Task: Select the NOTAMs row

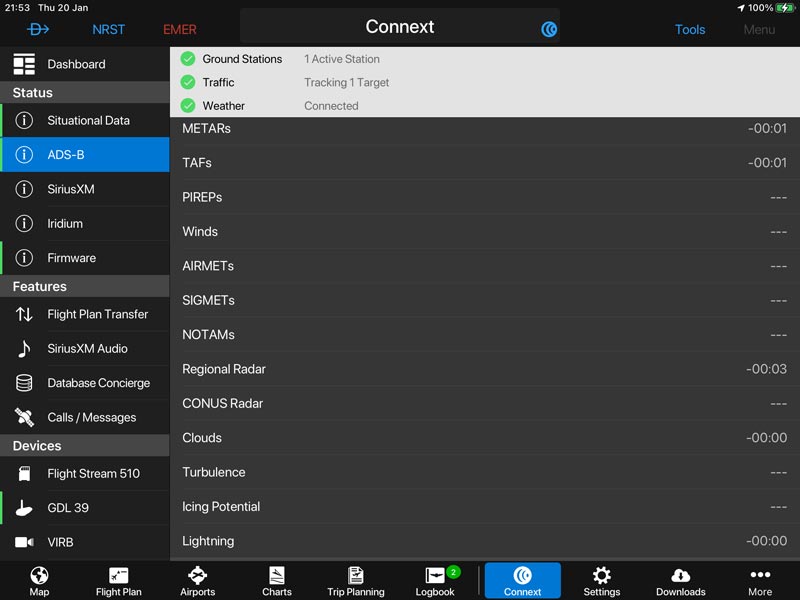Action: pos(485,335)
